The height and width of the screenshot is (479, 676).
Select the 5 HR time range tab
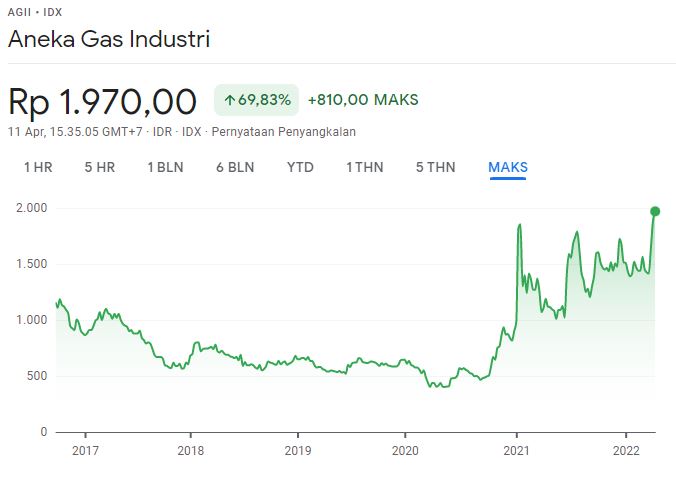point(100,167)
